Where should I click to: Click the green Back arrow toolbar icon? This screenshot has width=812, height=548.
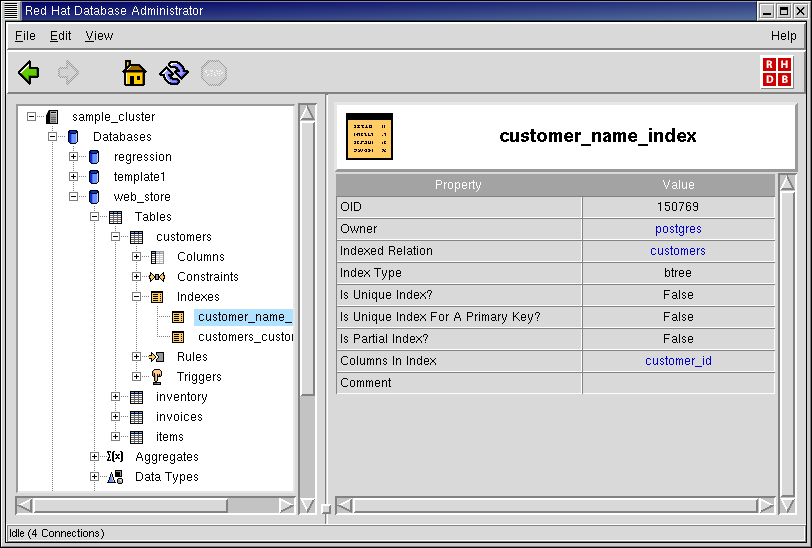tap(29, 72)
